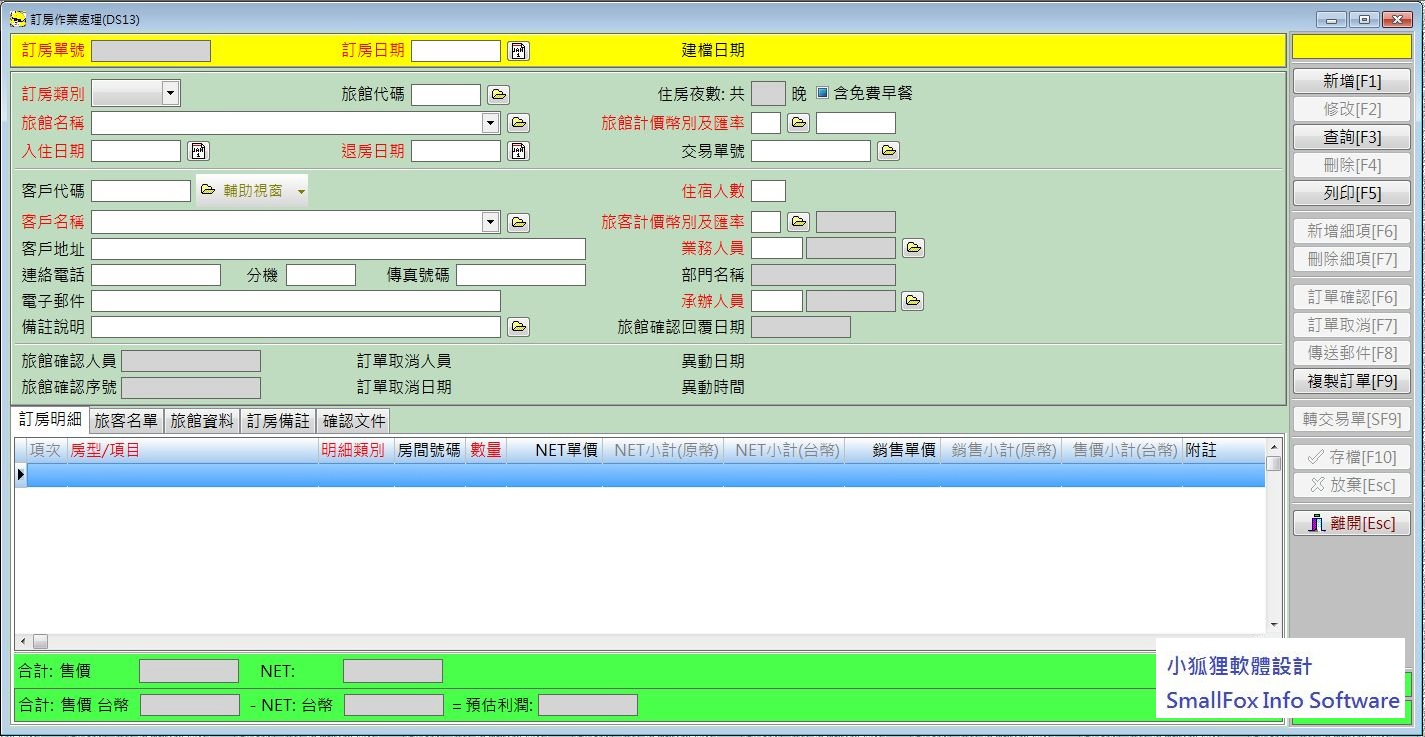Screen dimensions: 1425x737
Task: Switch to 訂房明細 tab
Action: pos(50,420)
